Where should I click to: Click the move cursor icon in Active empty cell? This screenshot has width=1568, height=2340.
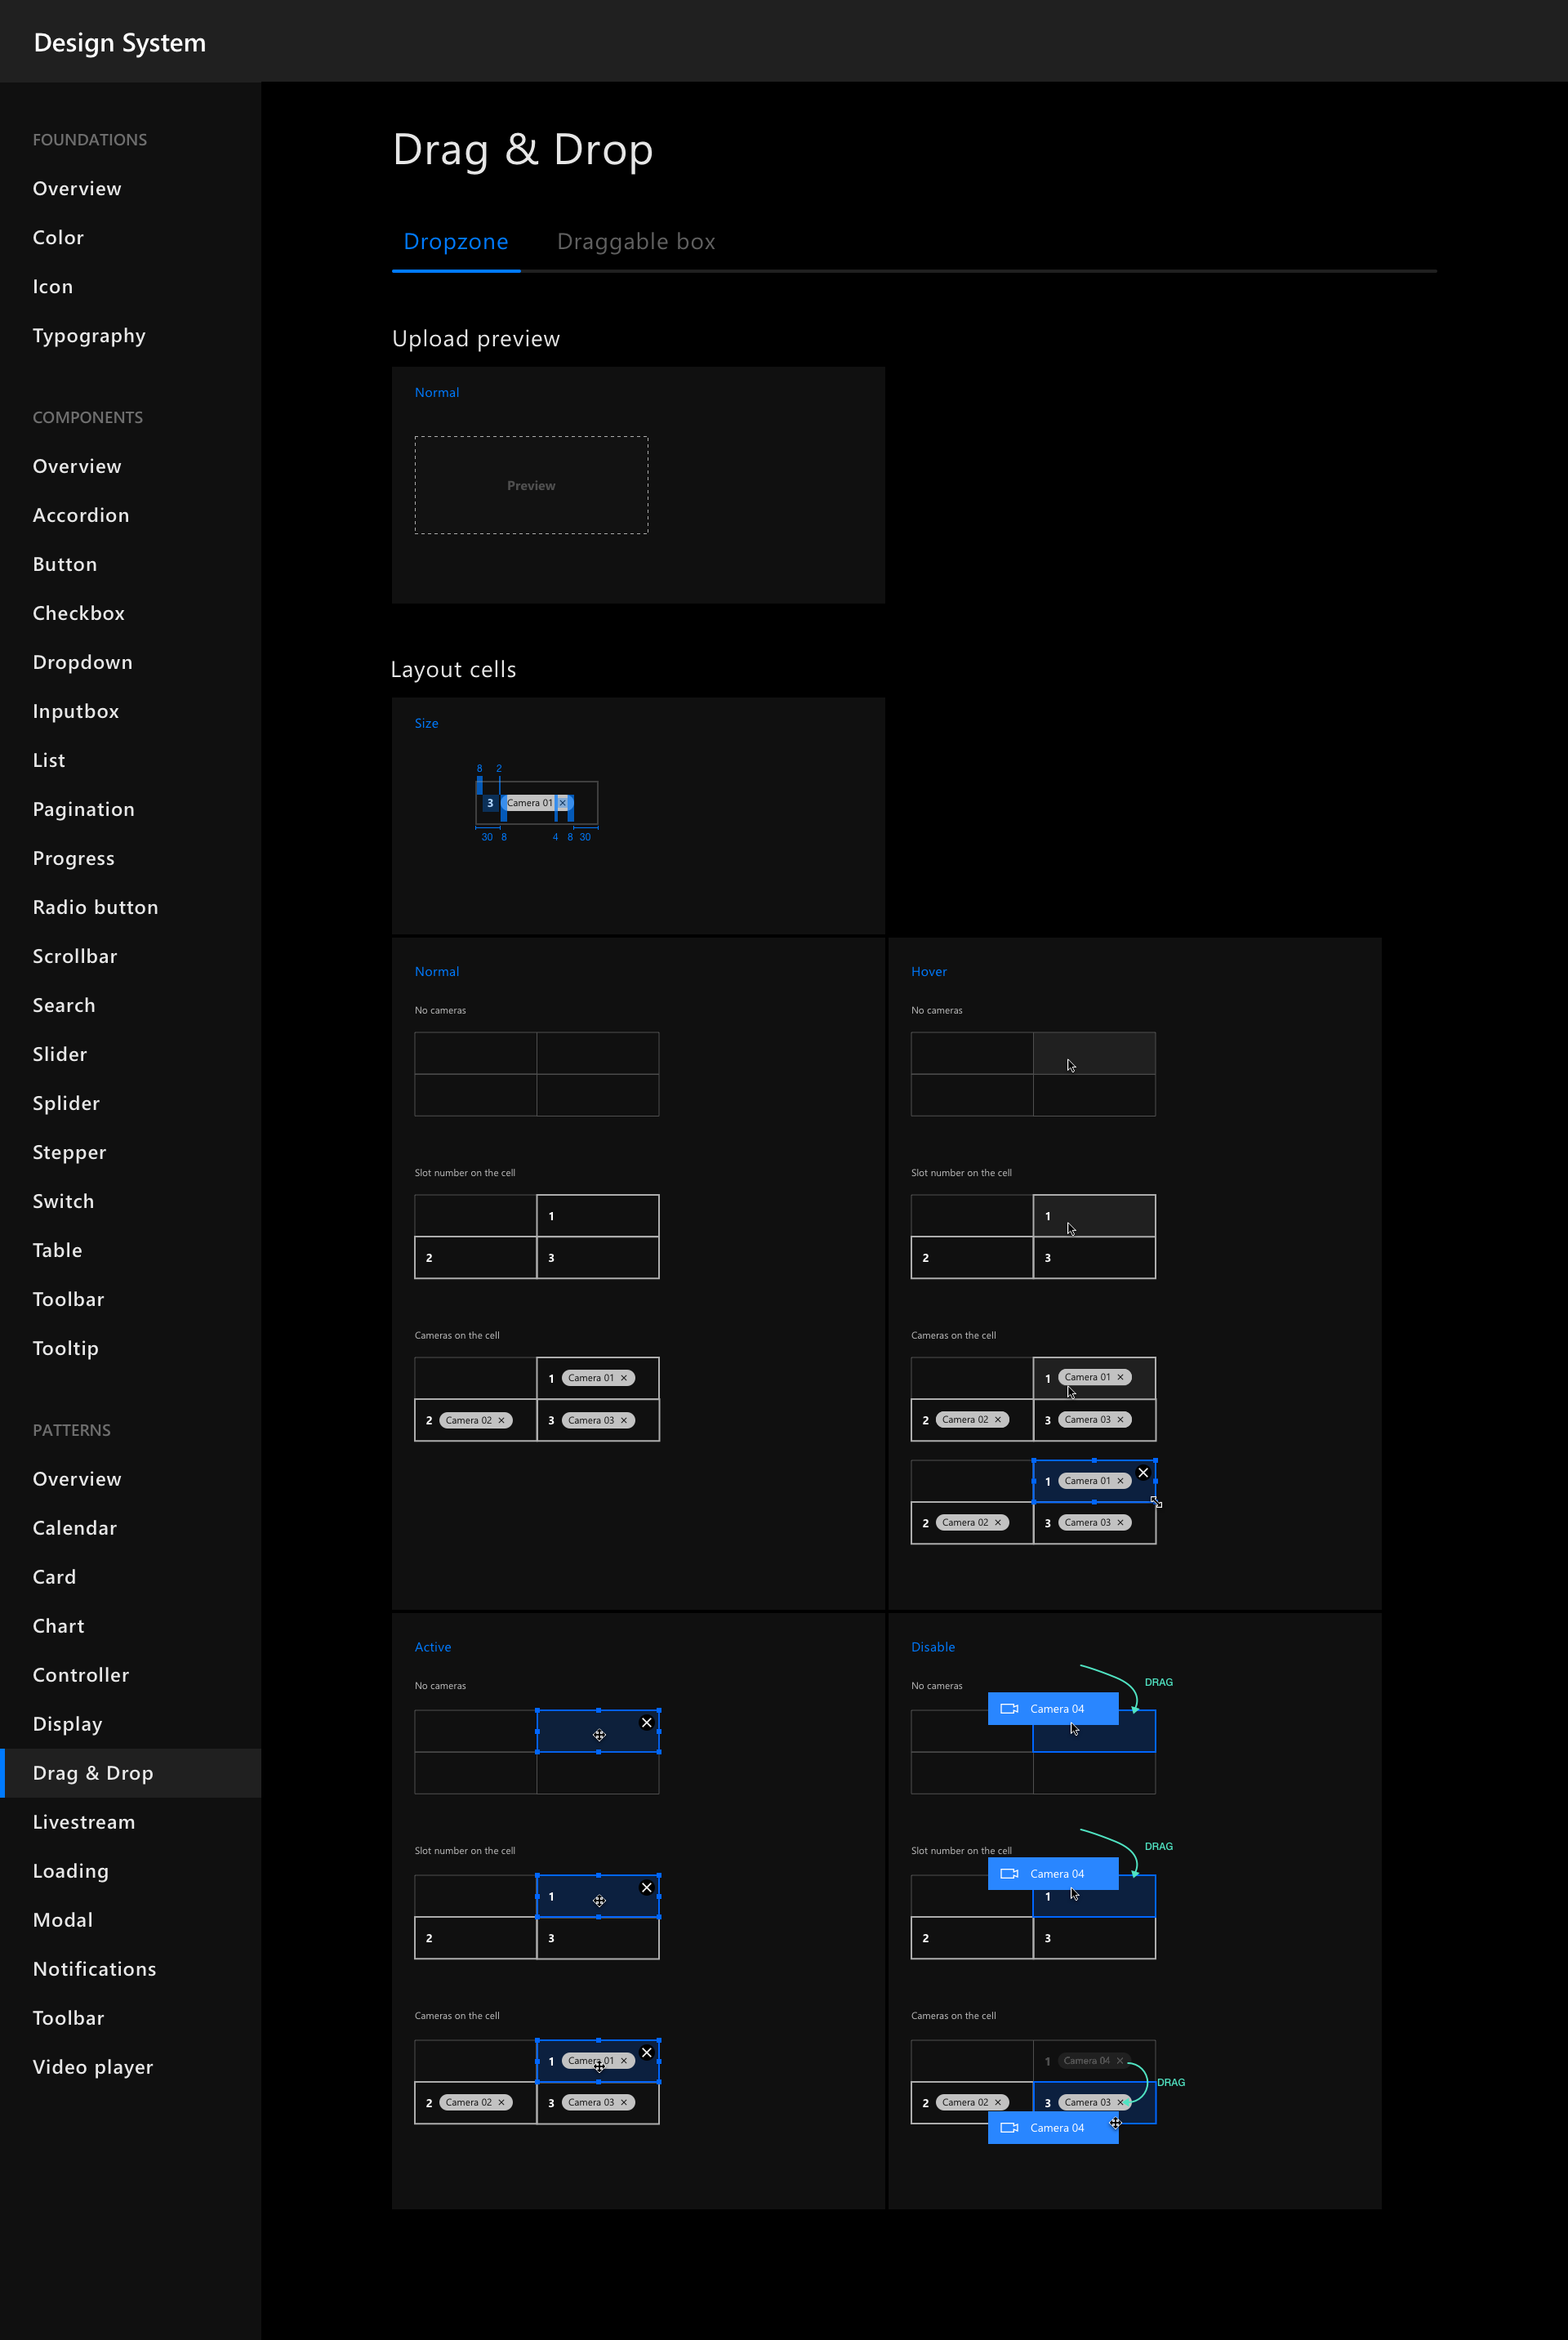coord(599,1735)
